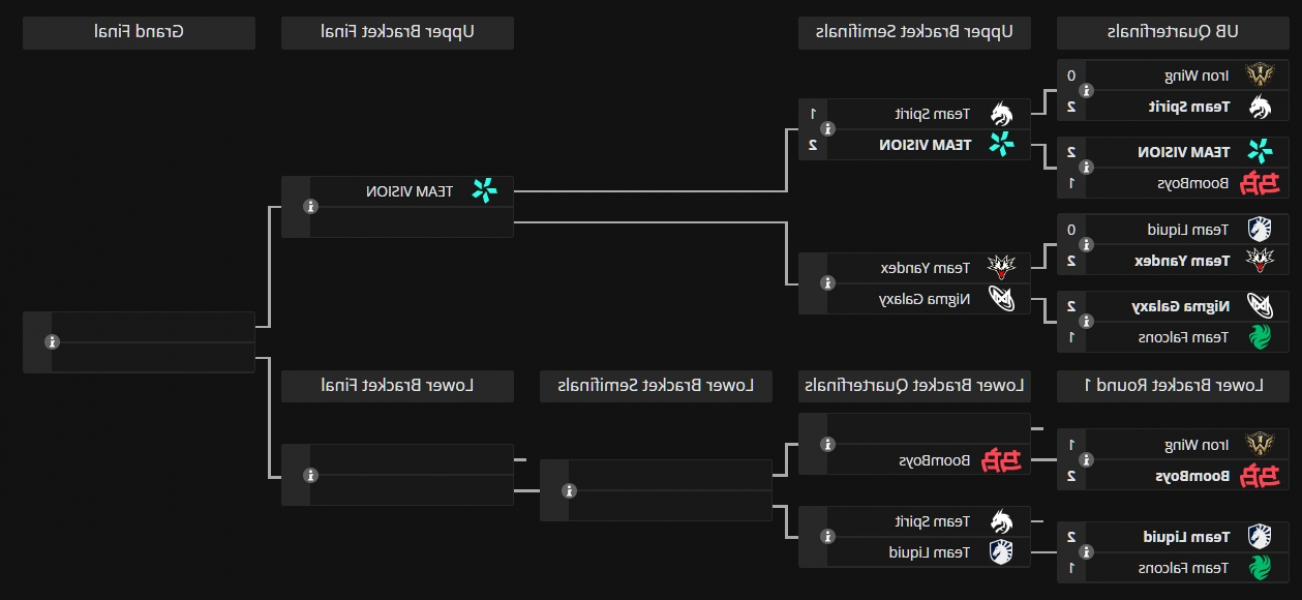
Task: View info for Team Spirit vs TEAM VISION semifinal
Action: pos(827,129)
